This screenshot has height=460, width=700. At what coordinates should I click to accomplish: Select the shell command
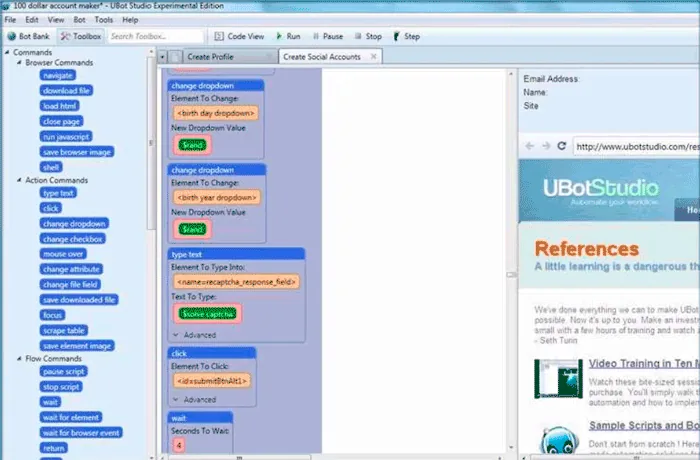[x=51, y=167]
